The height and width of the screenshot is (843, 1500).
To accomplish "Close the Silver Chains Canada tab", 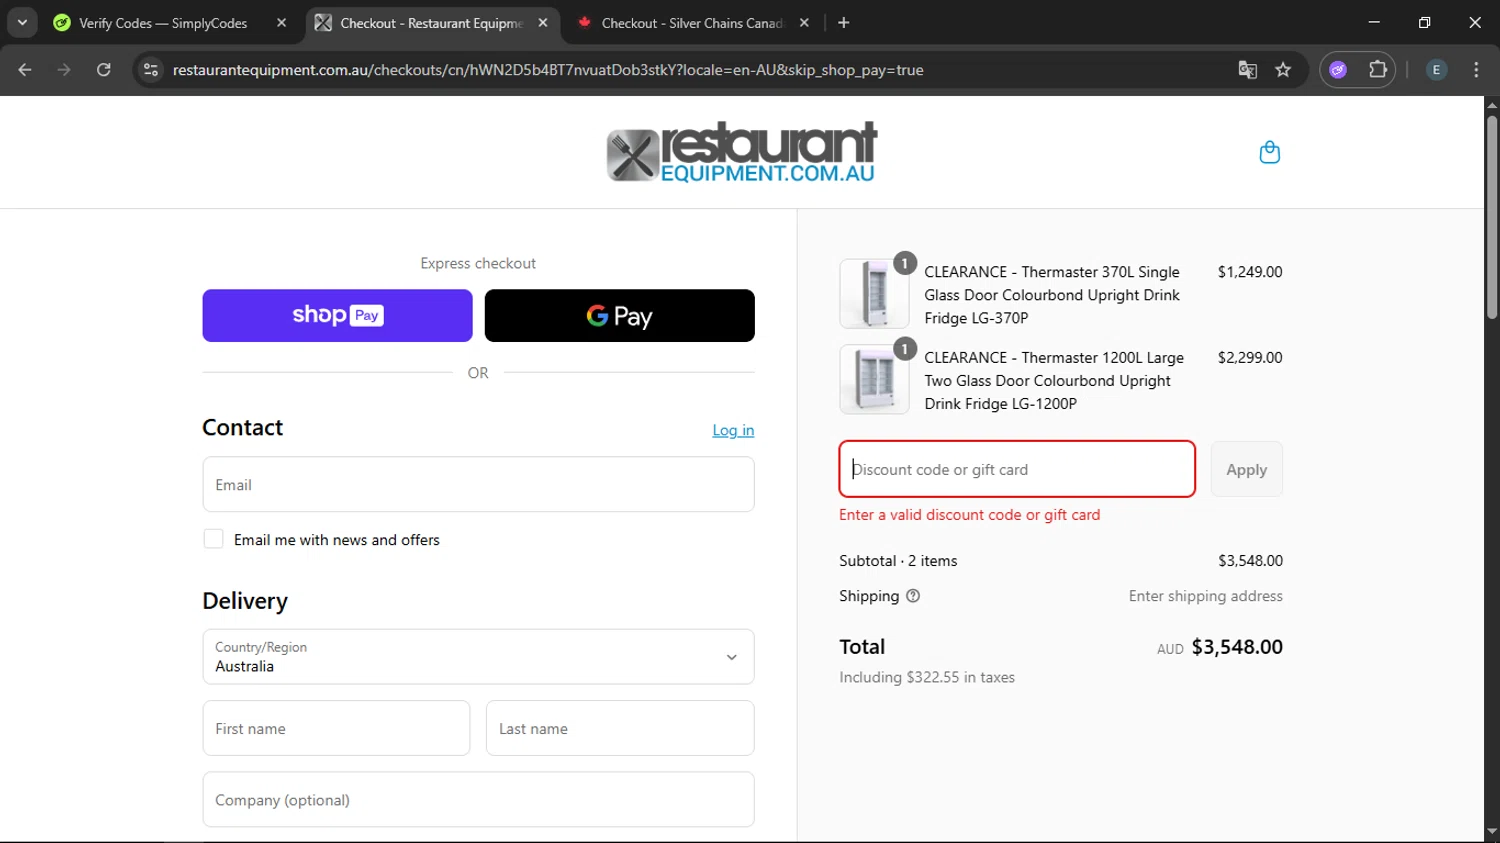I will (x=804, y=23).
